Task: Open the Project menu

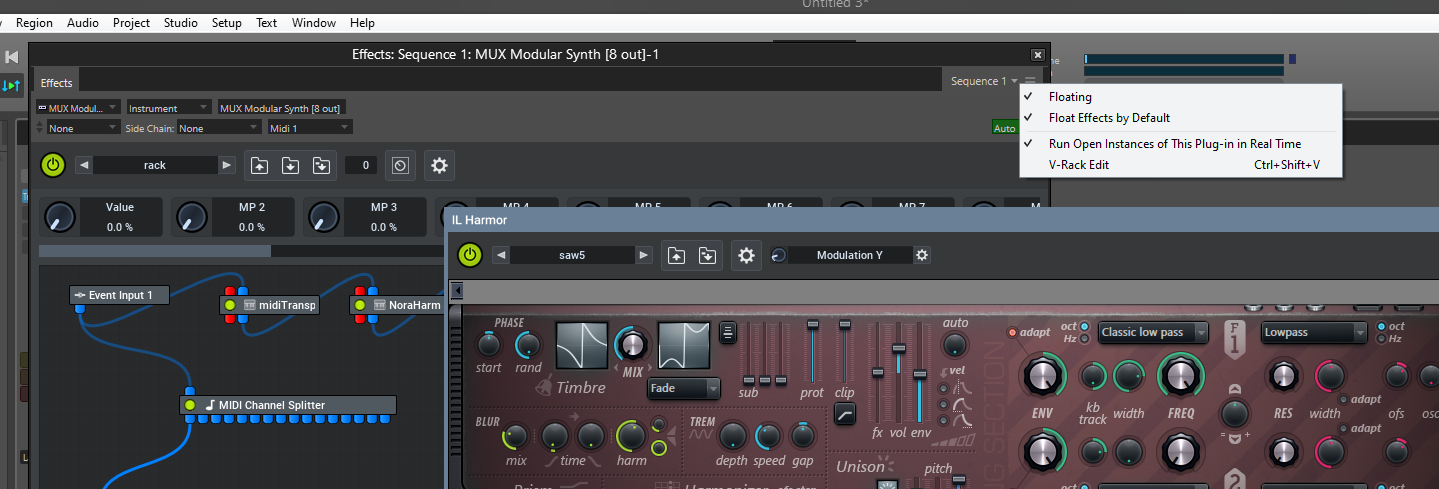Action: click(132, 22)
